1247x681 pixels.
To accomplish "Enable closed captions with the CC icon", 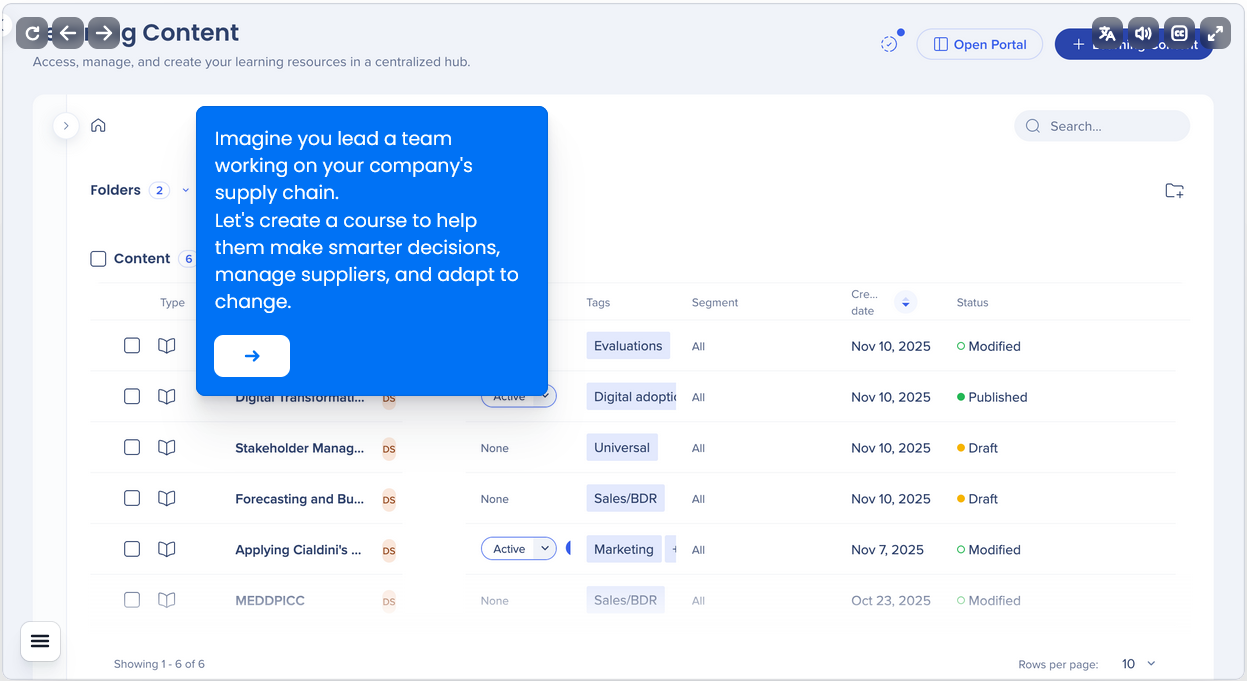I will coord(1179,33).
